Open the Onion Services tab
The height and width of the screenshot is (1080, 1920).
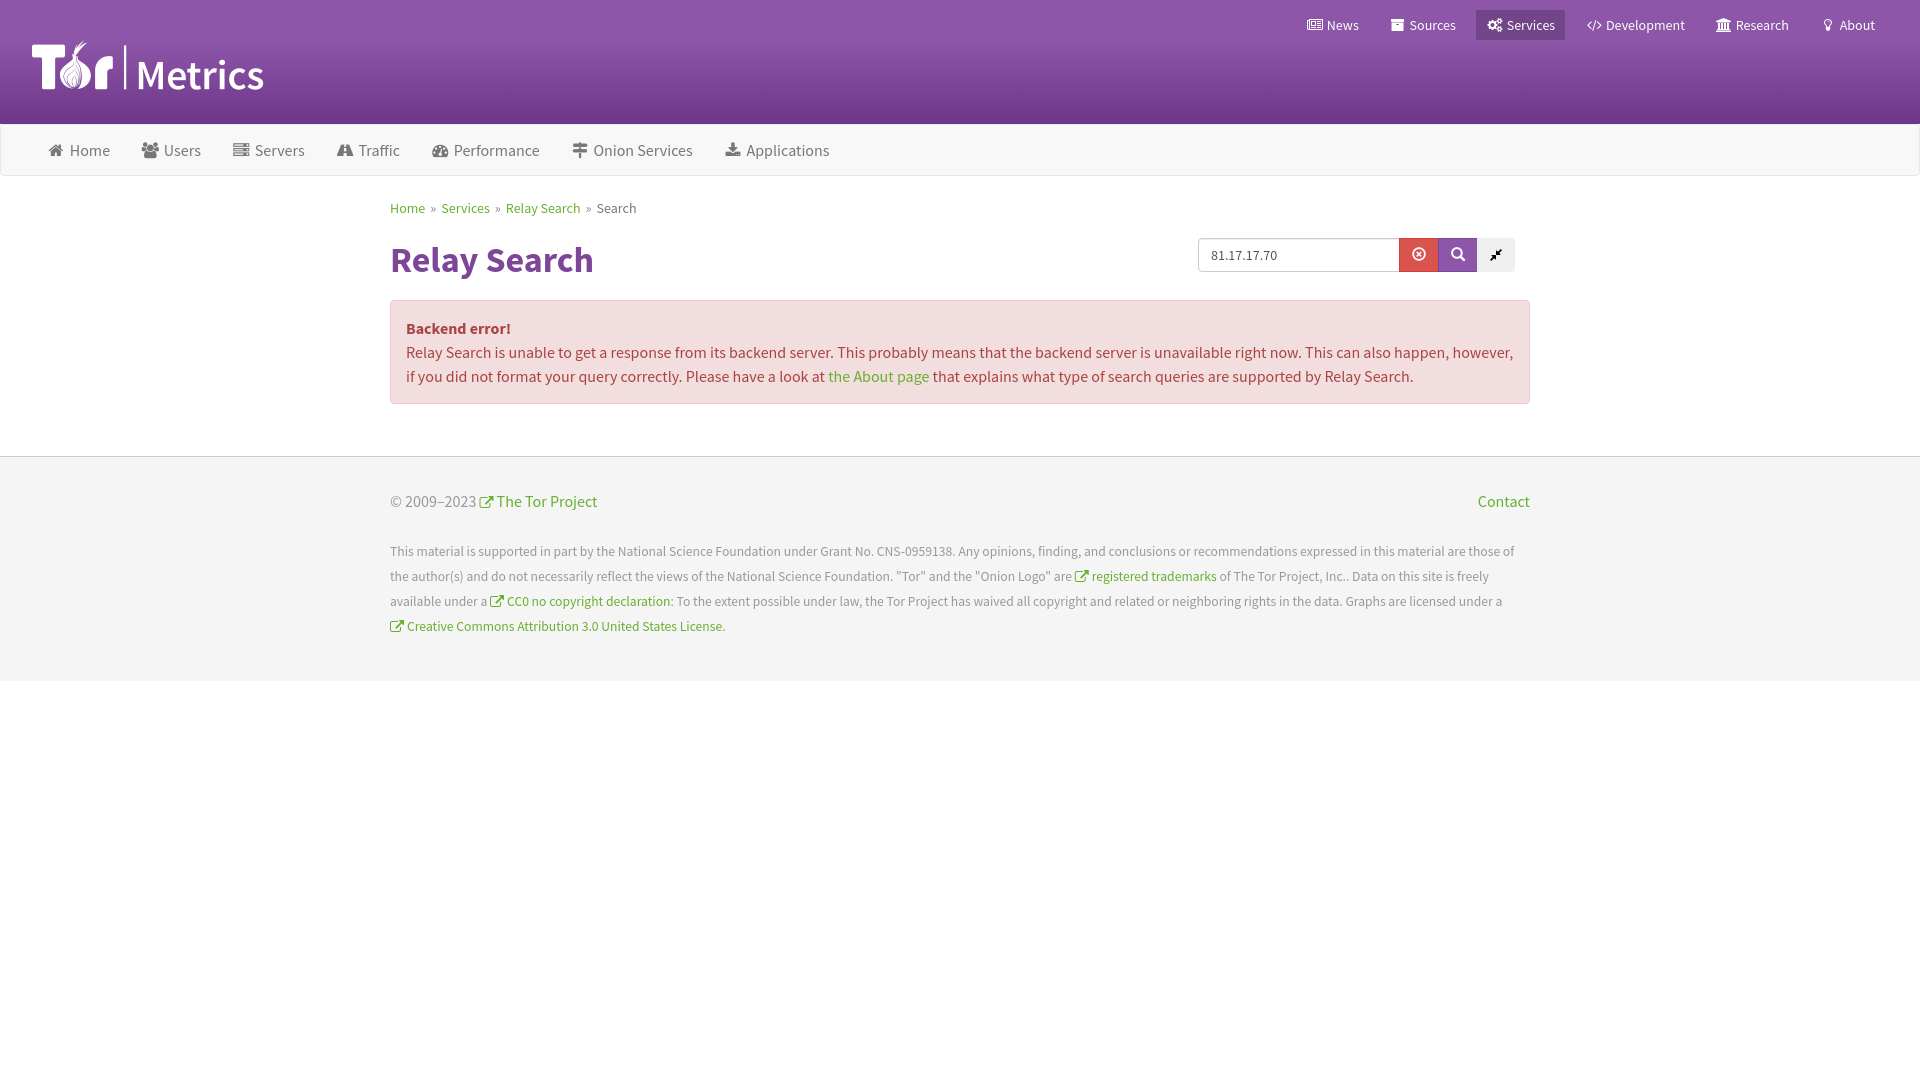pos(632,150)
